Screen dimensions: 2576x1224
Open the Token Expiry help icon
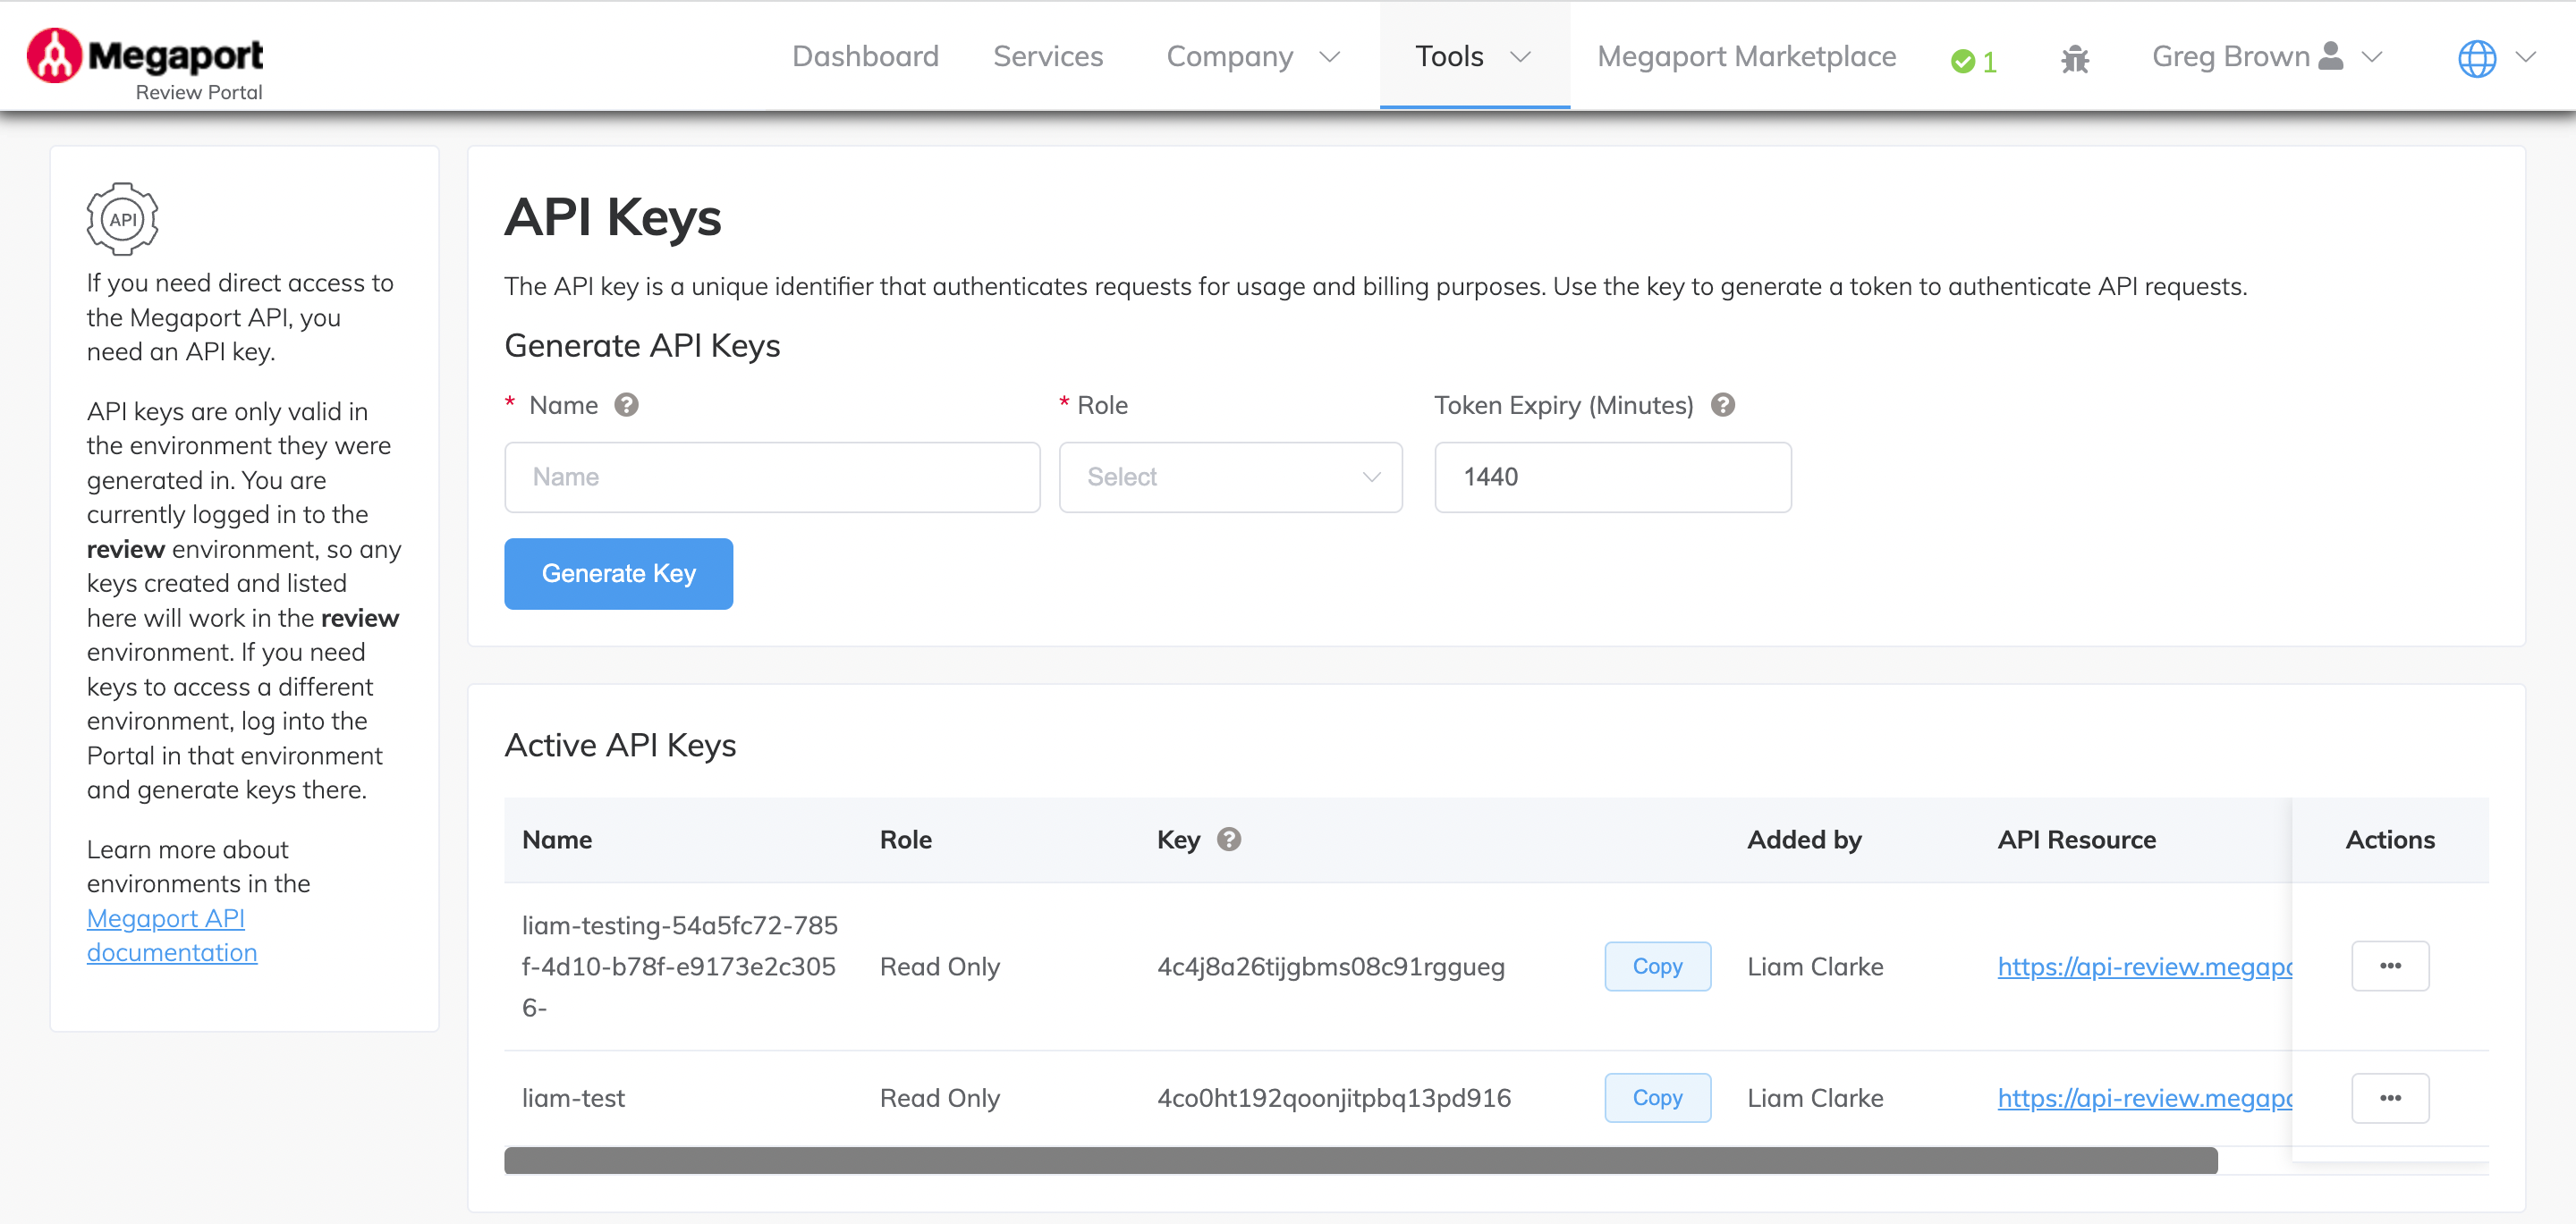pyautogui.click(x=1723, y=405)
